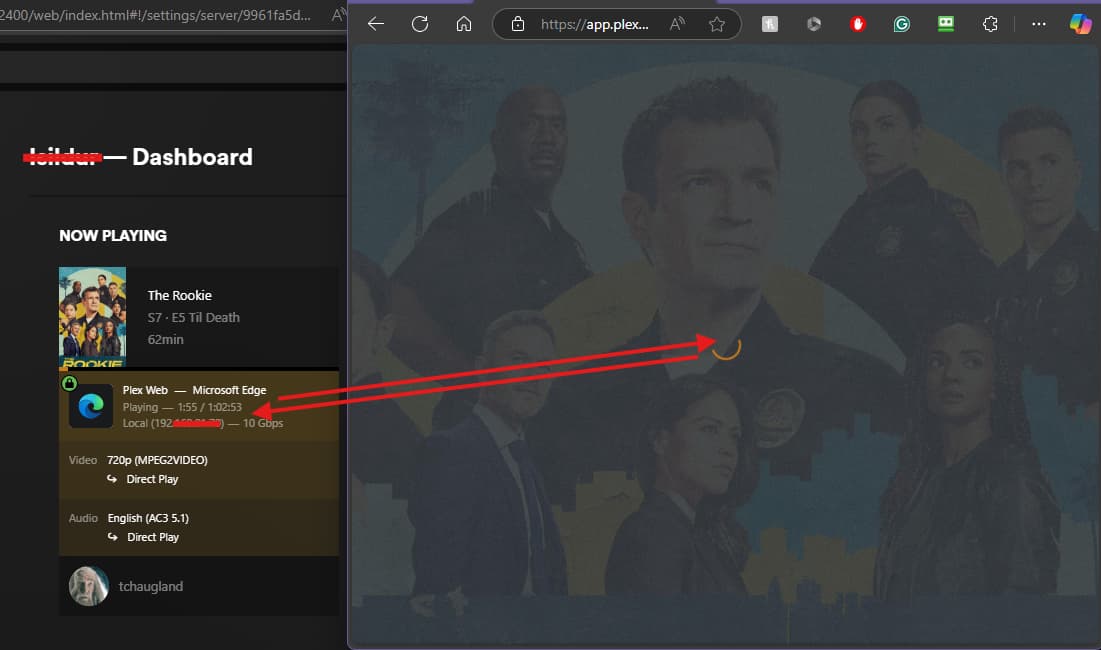Viewport: 1101px width, 650px height.
Task: Click the Playing 1:55 / 1:02:53 status
Action: click(182, 407)
